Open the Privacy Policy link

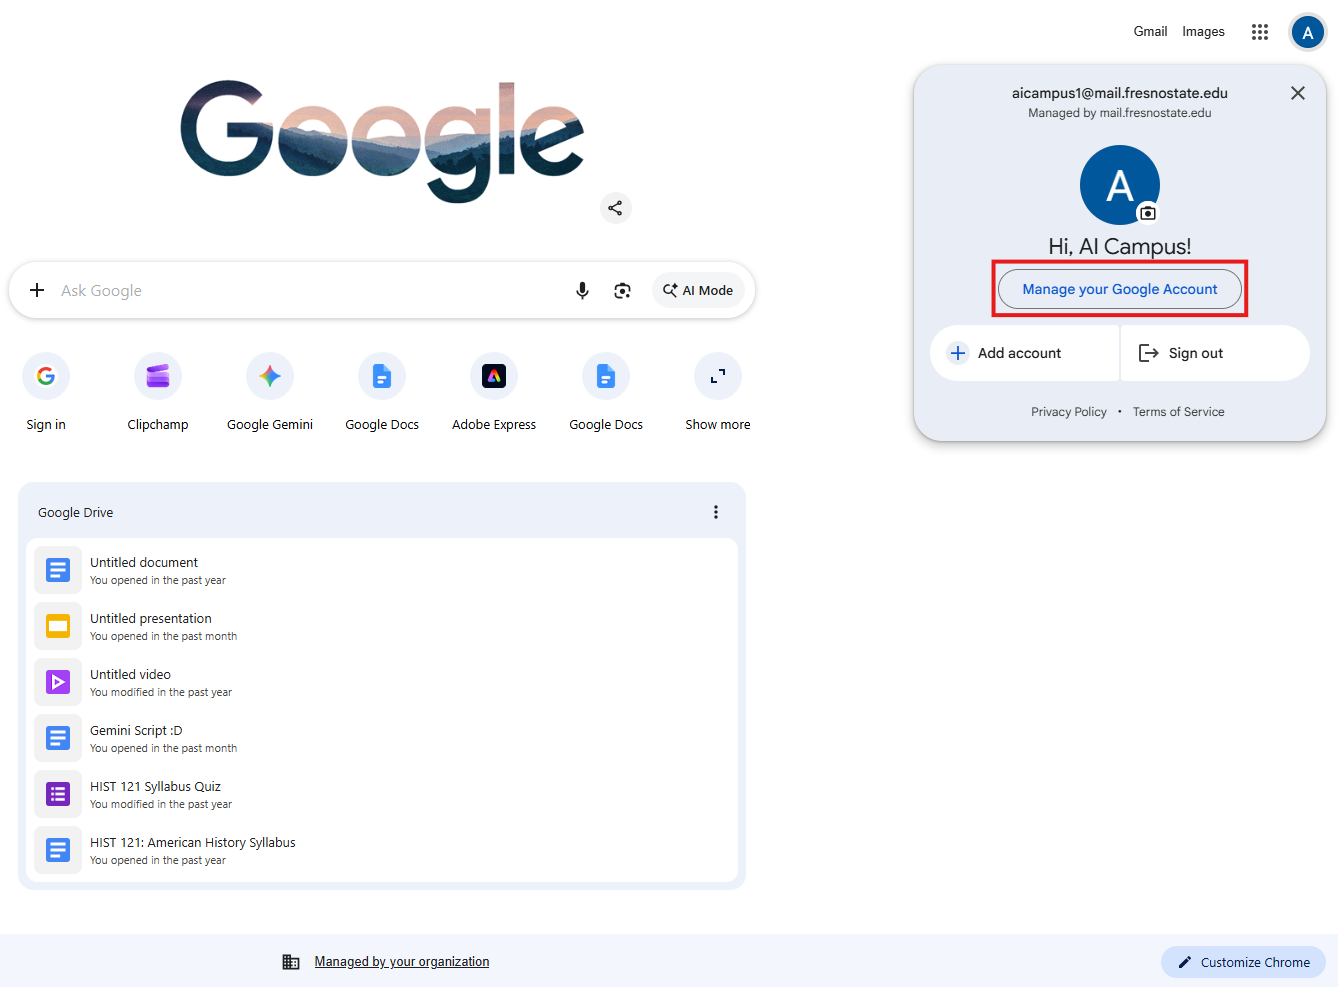(1069, 412)
